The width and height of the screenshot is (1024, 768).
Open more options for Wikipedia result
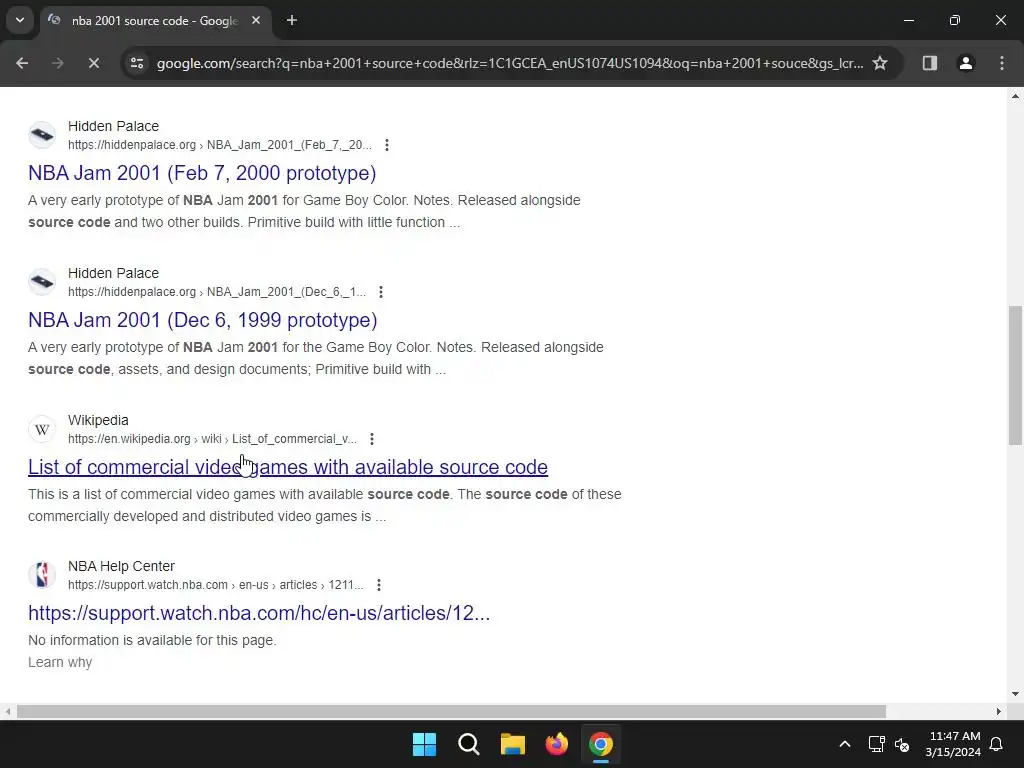[x=372, y=439]
